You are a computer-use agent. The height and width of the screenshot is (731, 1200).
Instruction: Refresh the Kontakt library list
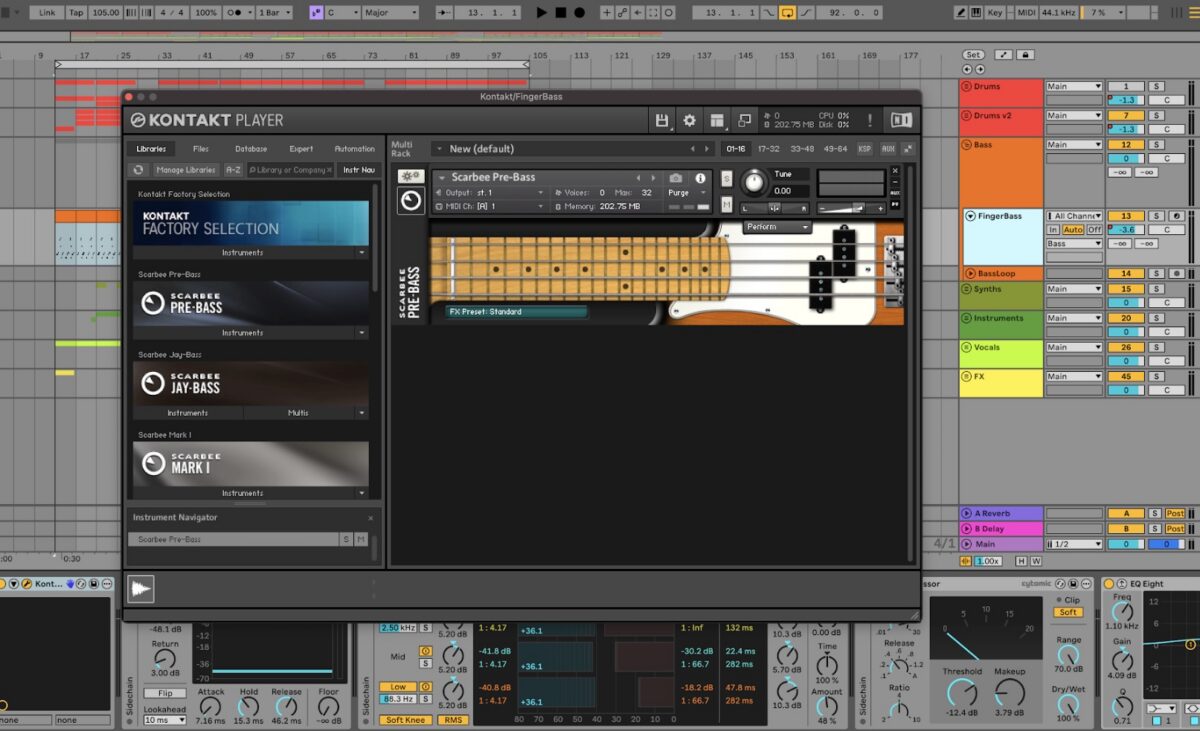point(139,170)
